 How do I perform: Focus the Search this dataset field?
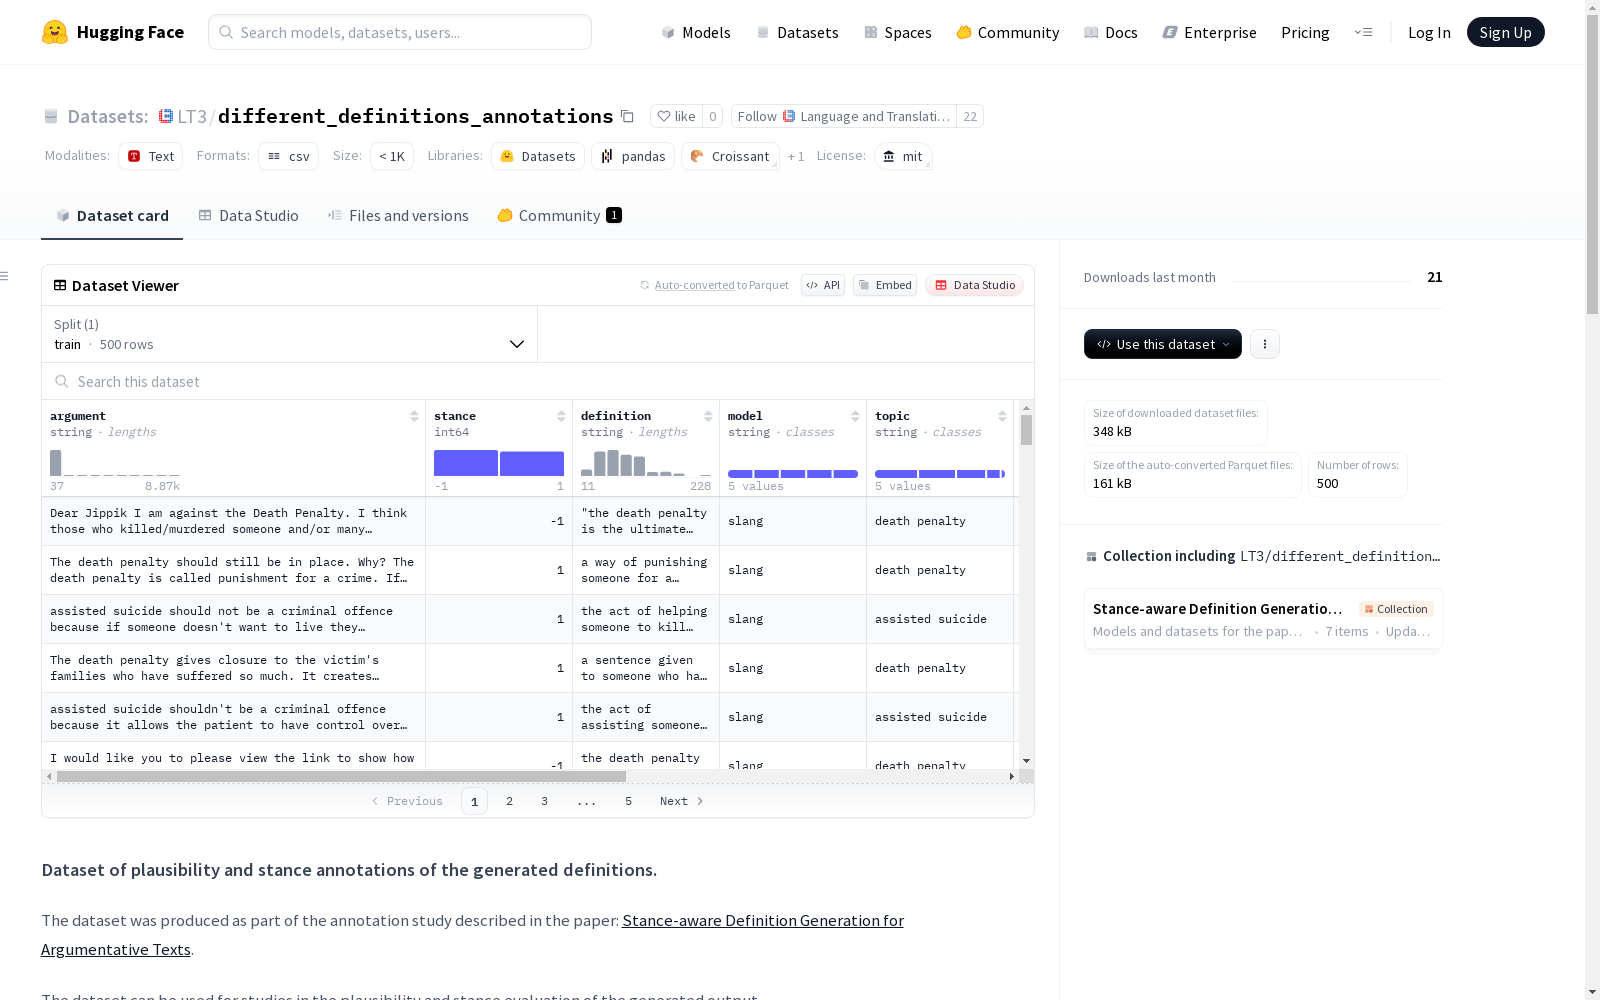pyautogui.click(x=538, y=381)
